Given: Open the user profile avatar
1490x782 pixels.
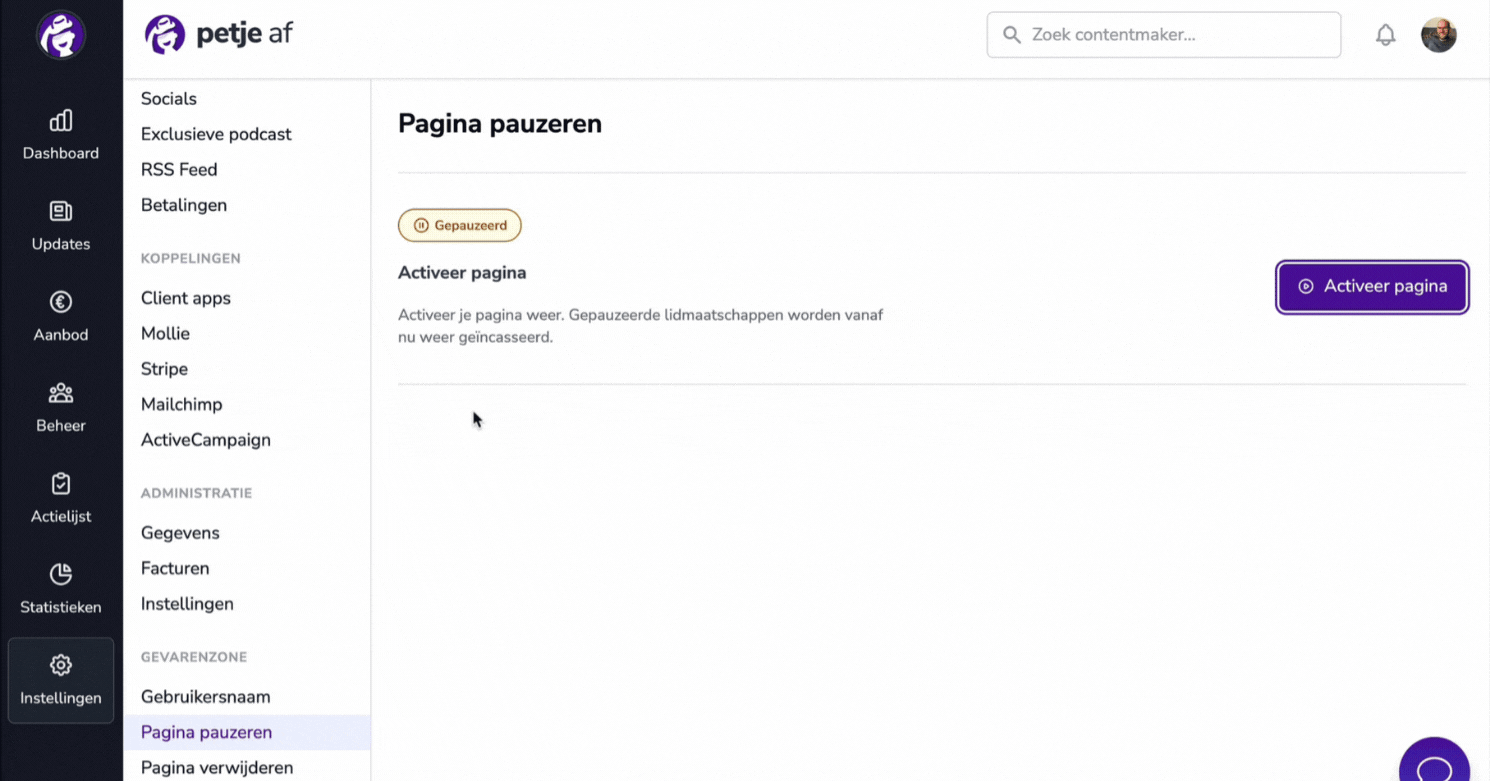Looking at the screenshot, I should point(1438,35).
